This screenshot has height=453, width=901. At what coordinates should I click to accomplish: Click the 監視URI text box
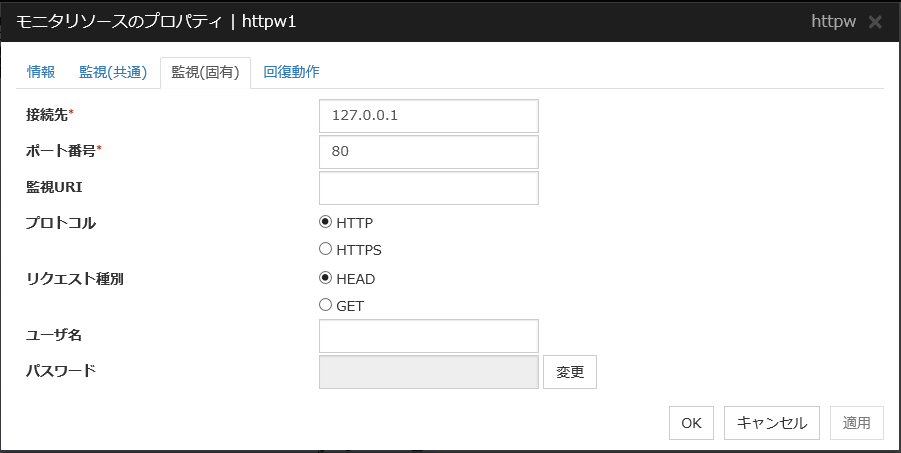(x=428, y=188)
